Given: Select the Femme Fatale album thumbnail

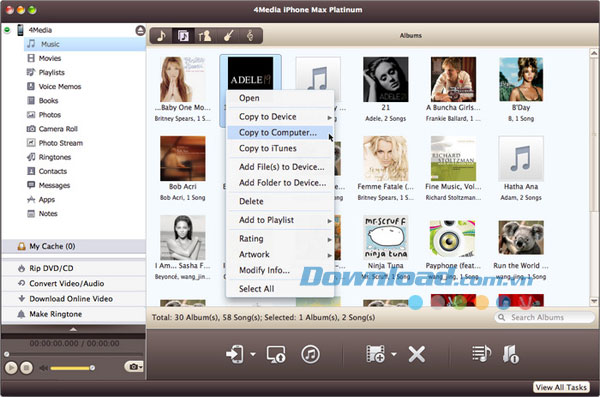Looking at the screenshot, I should (385, 158).
